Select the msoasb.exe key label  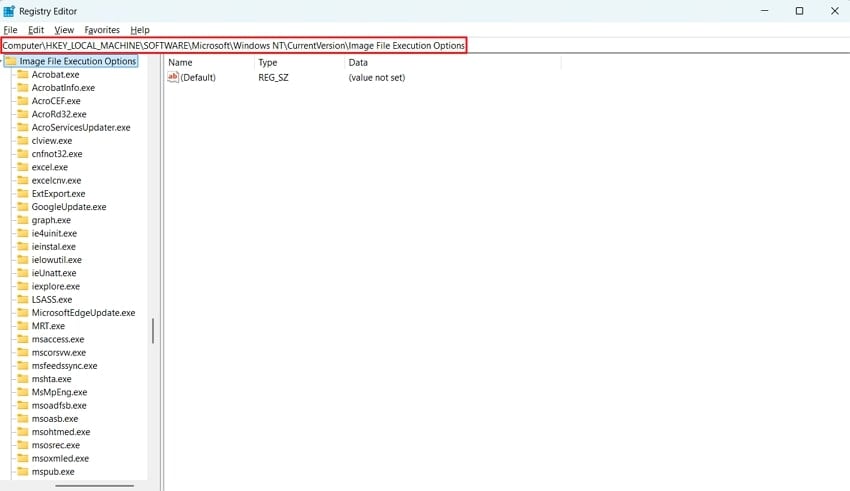(55, 418)
